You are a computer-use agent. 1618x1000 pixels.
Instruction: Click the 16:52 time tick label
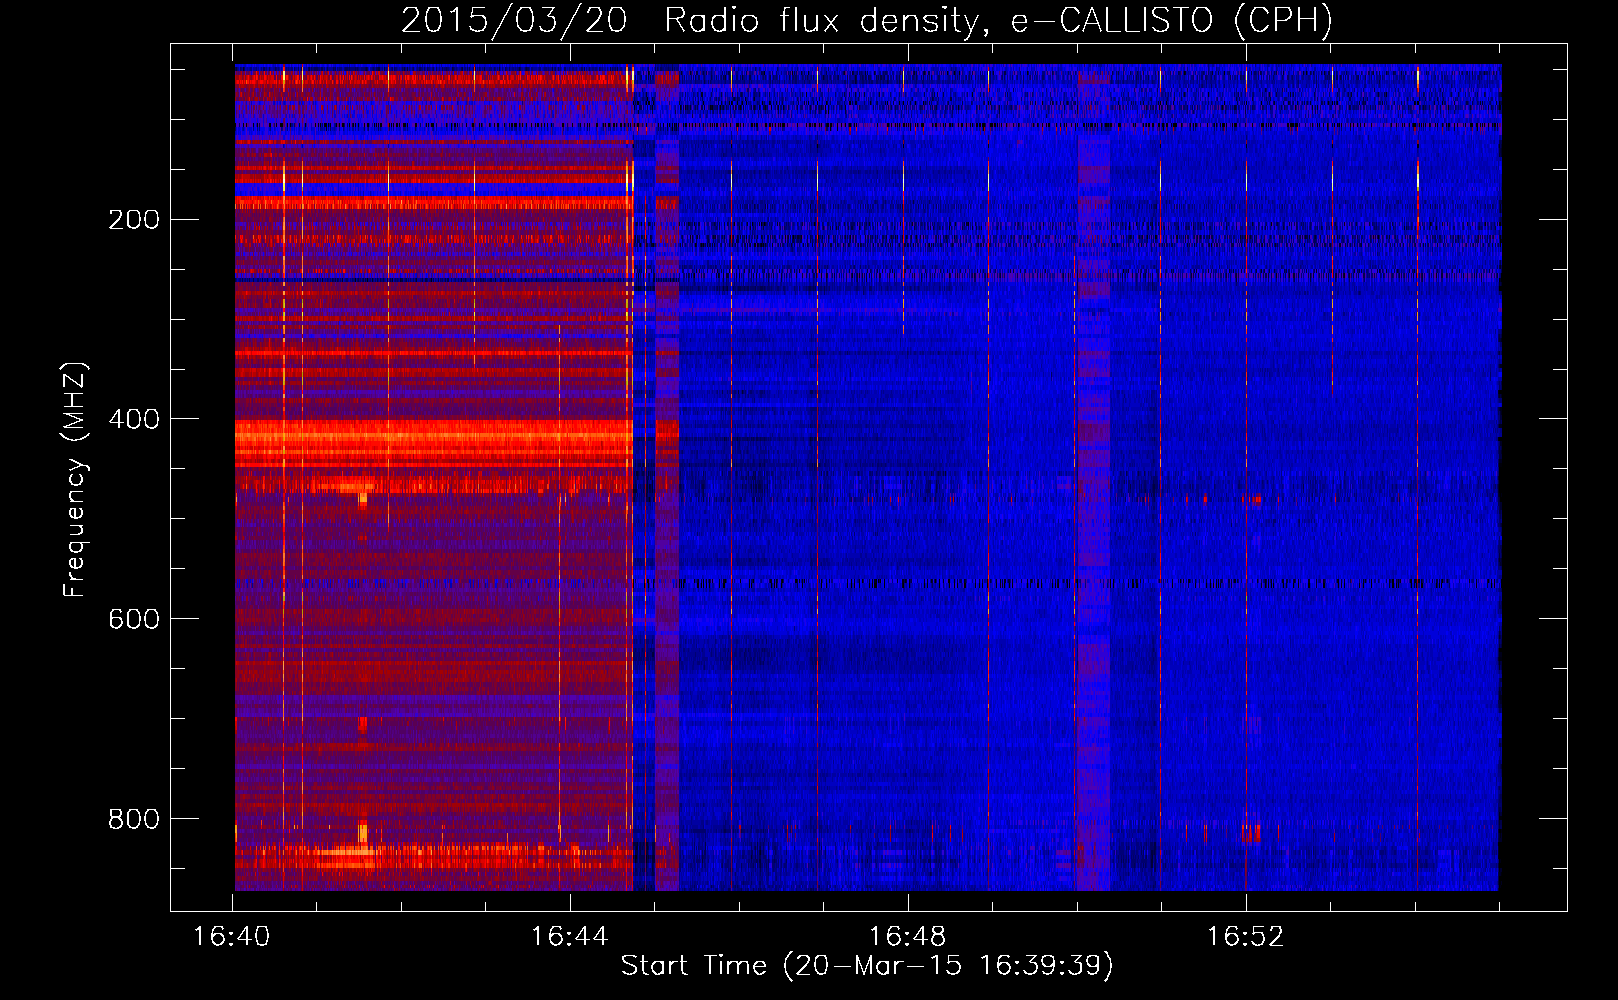click(1246, 937)
